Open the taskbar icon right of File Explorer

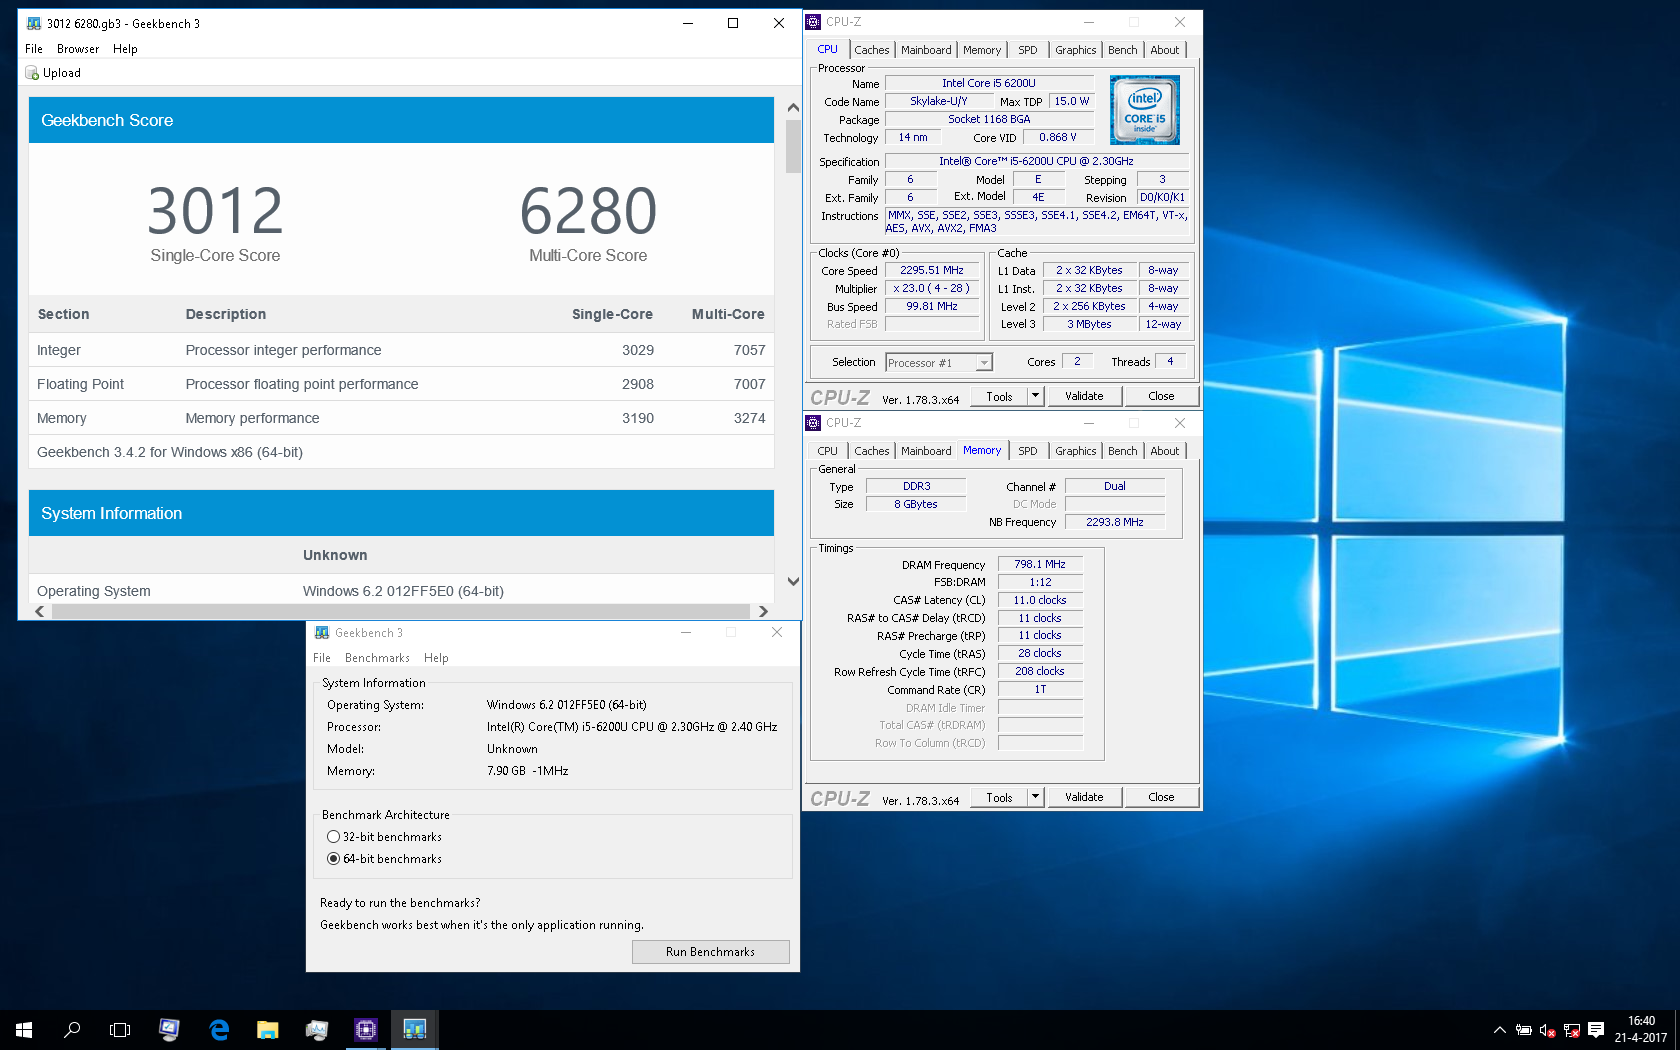tap(316, 1029)
